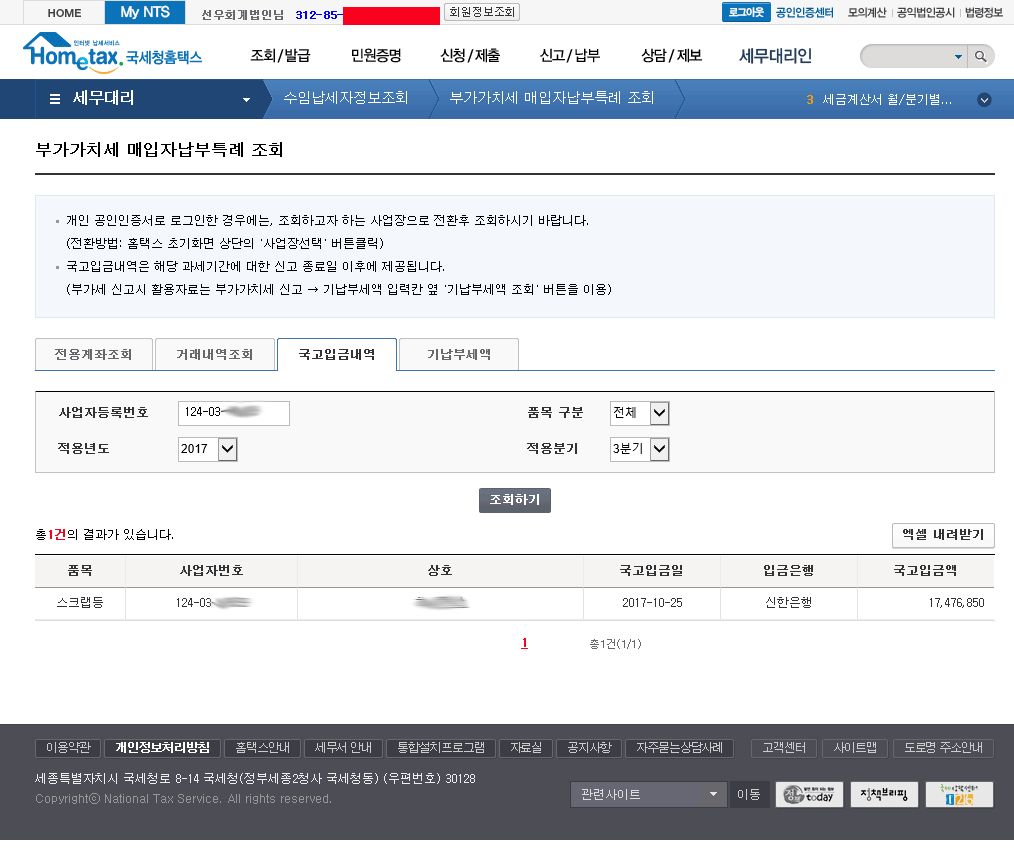The height and width of the screenshot is (860, 1014).
Task: Click the 사업자등록번호 input field
Action: tap(233, 413)
